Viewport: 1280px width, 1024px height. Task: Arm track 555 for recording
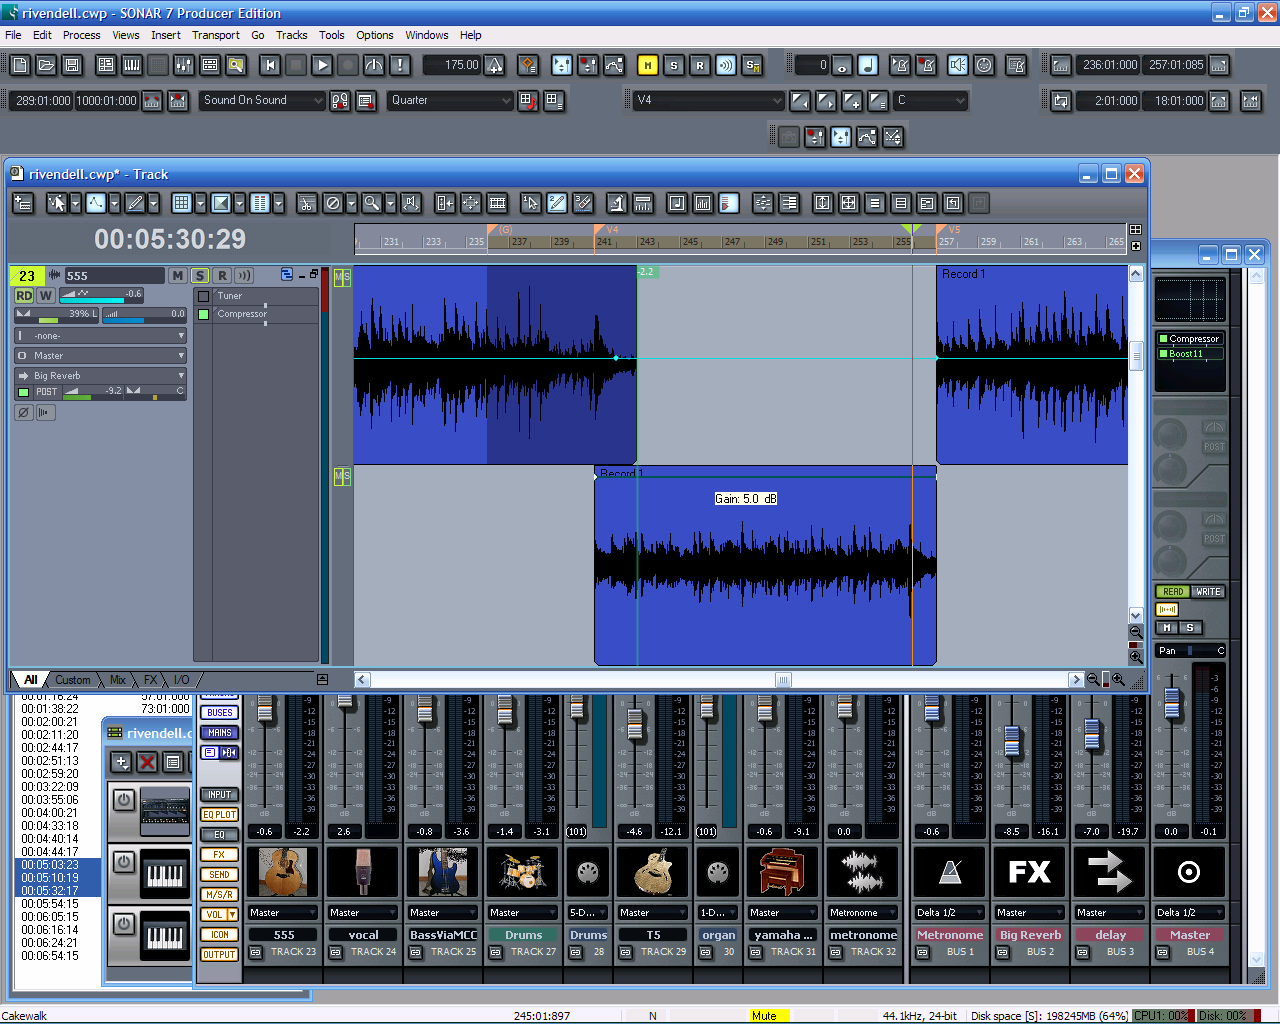click(222, 276)
